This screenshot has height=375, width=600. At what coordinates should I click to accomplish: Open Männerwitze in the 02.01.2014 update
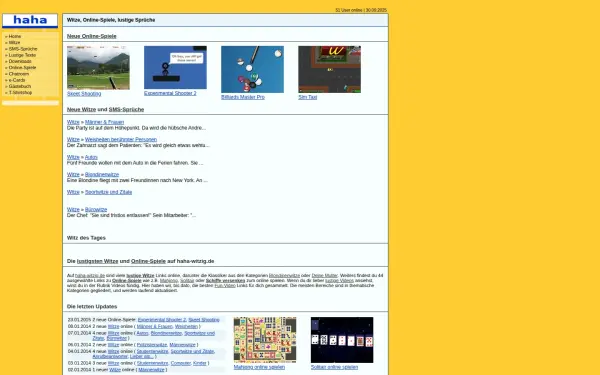(151, 370)
